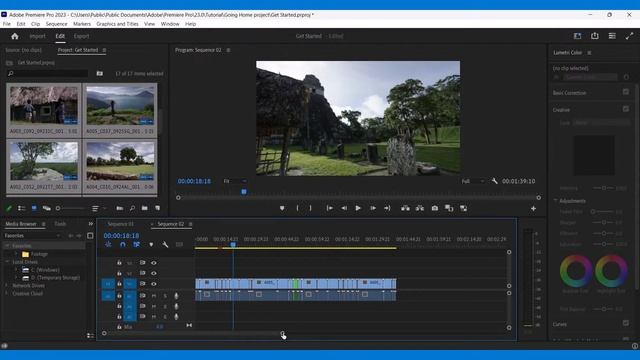This screenshot has height=360, width=640.
Task: Open the Sequence menu
Action: point(56,24)
